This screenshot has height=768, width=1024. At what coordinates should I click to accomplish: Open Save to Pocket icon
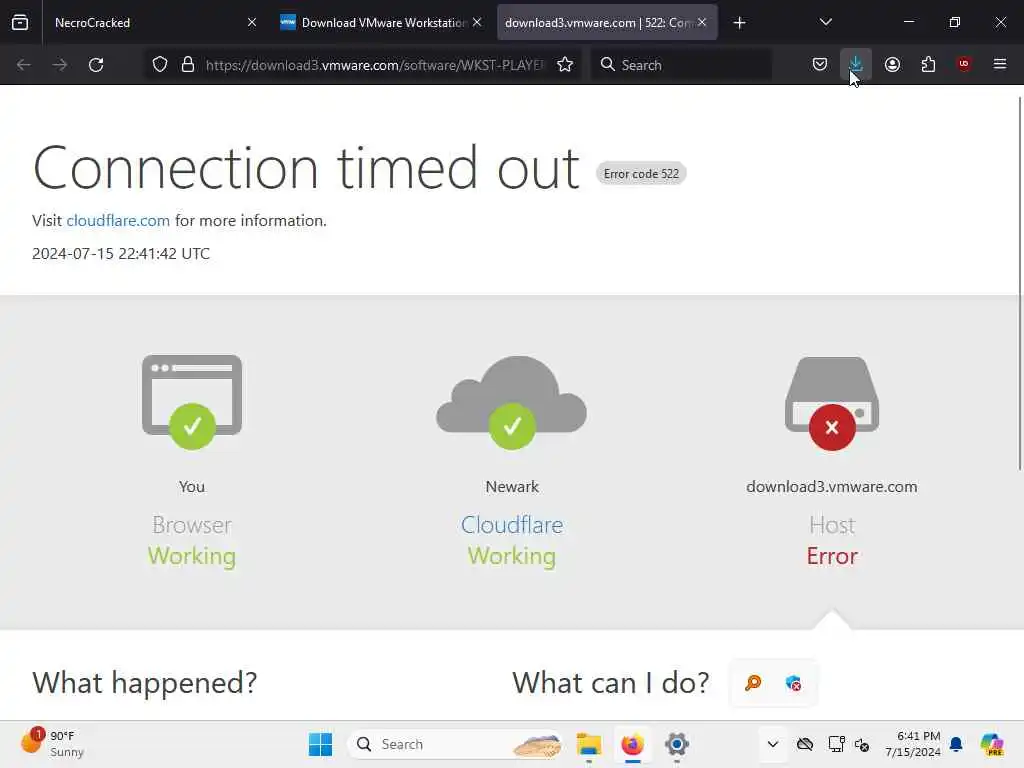point(820,65)
